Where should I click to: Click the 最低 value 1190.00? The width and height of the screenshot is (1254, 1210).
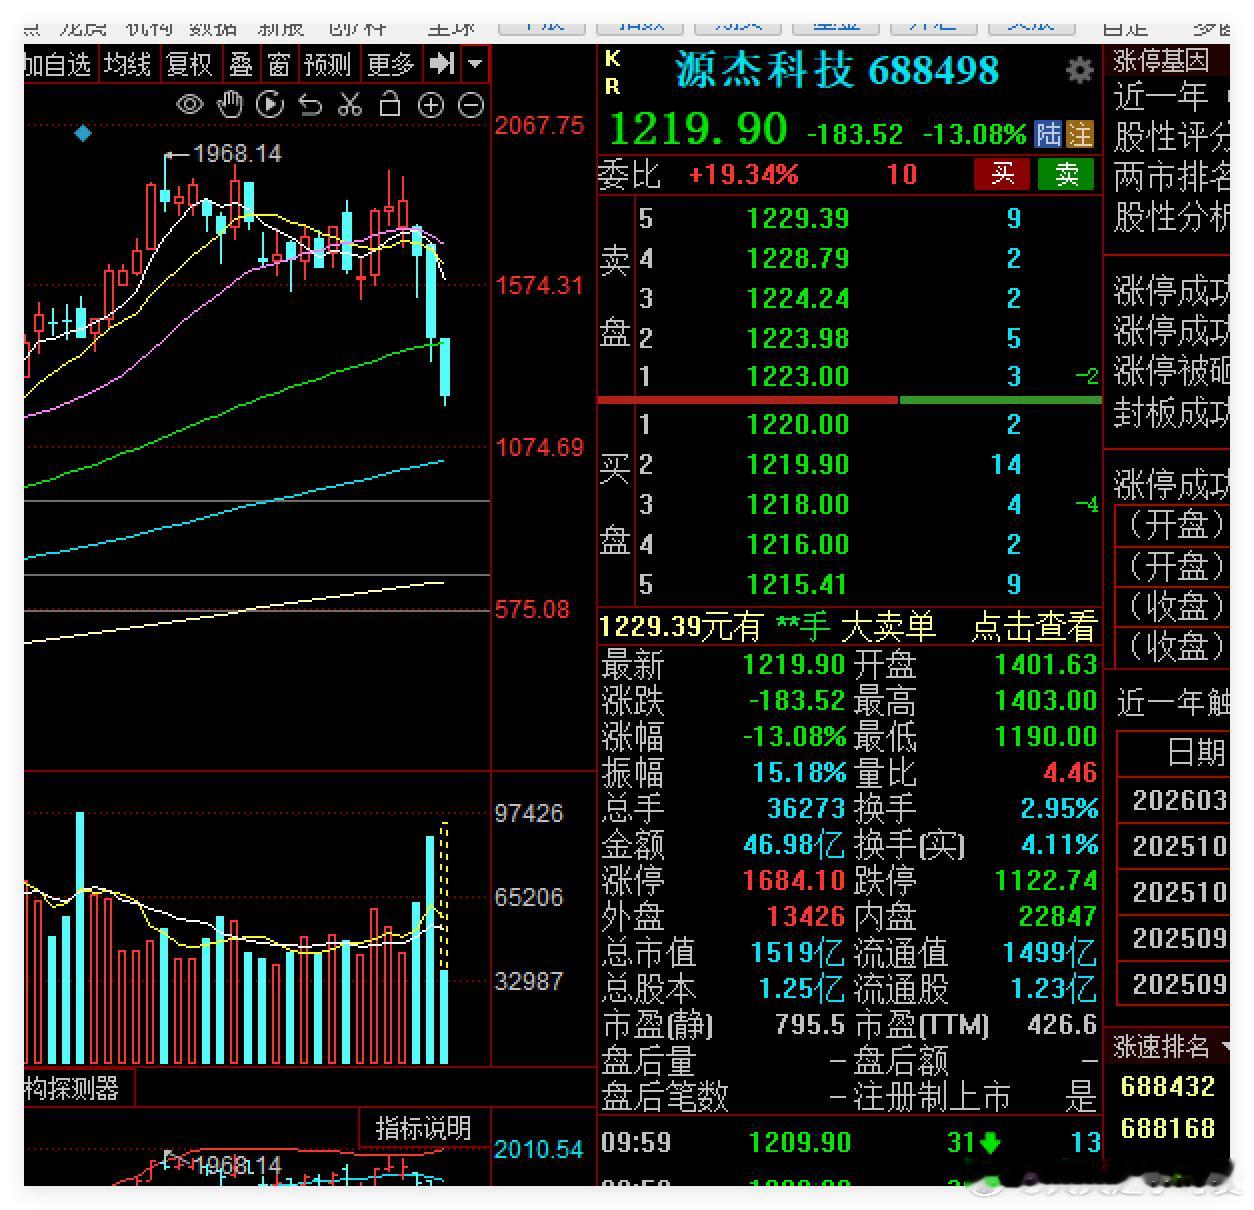click(x=1045, y=736)
